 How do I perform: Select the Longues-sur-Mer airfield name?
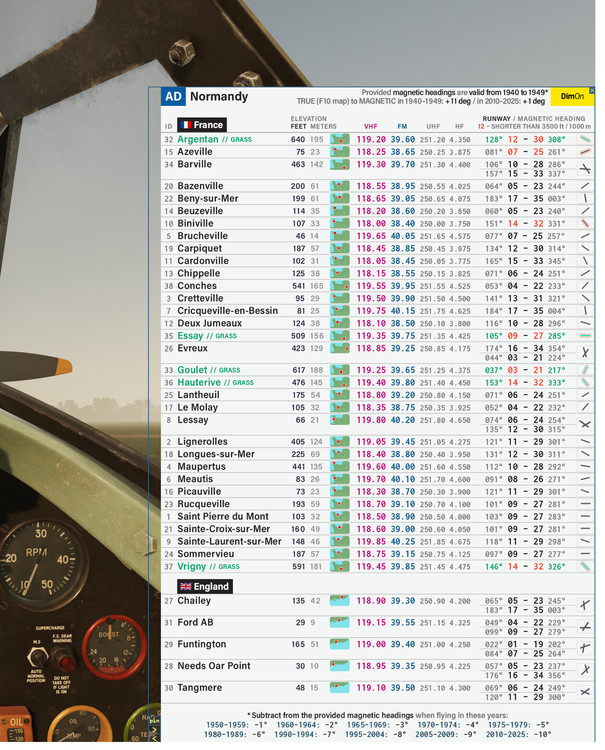pyautogui.click(x=216, y=454)
